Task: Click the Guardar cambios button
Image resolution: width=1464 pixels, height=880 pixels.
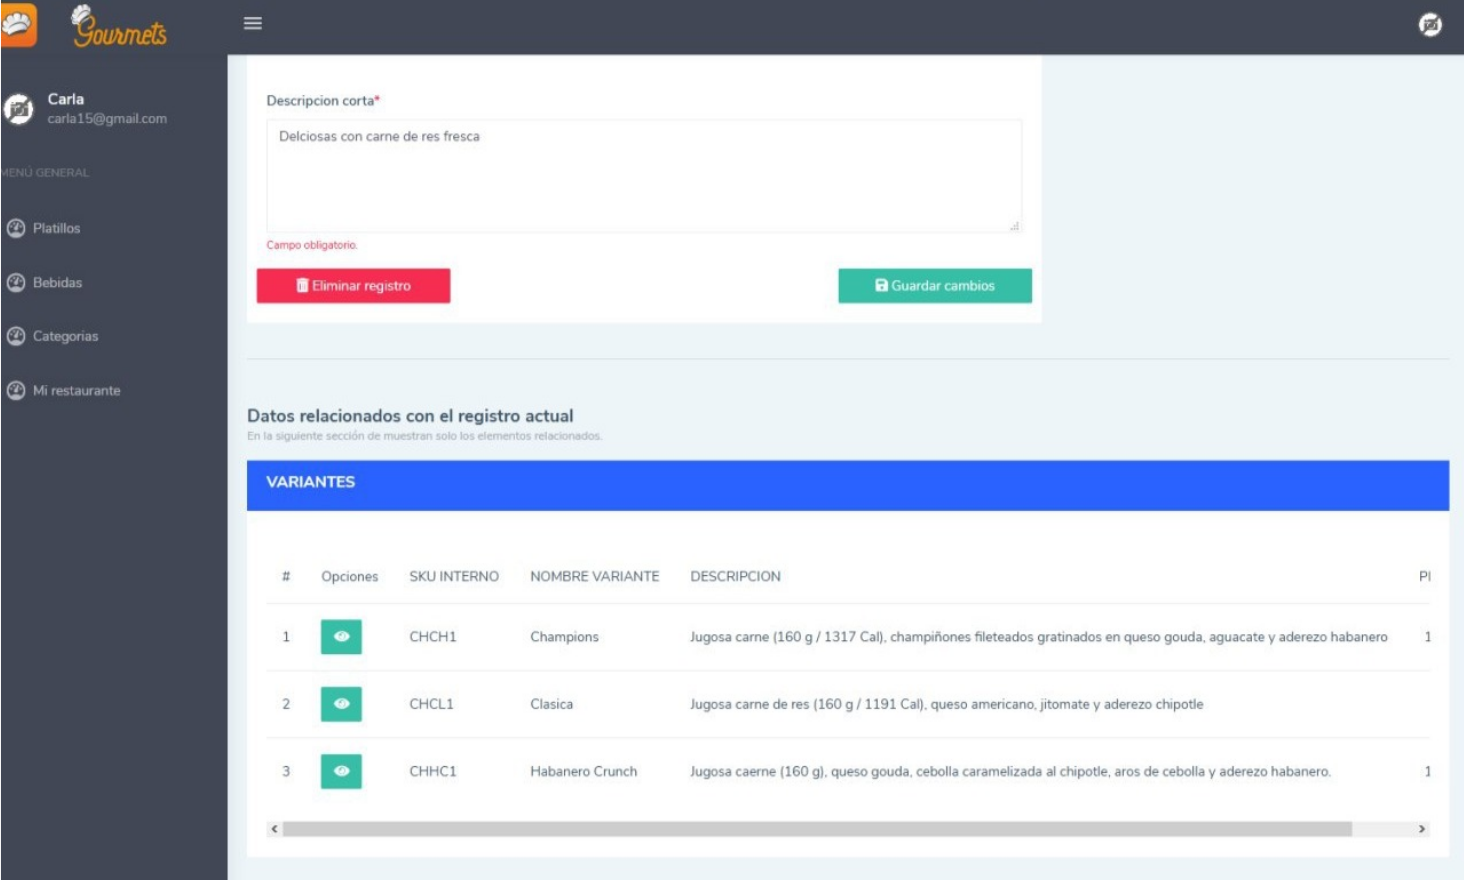Action: (x=934, y=286)
